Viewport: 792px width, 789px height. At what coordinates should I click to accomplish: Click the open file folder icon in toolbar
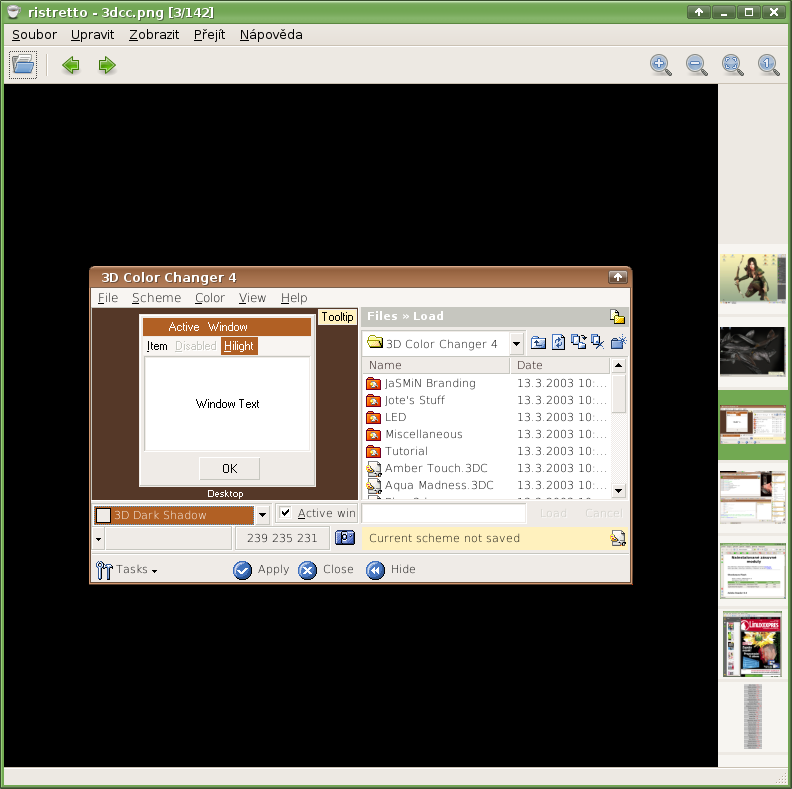(23, 65)
